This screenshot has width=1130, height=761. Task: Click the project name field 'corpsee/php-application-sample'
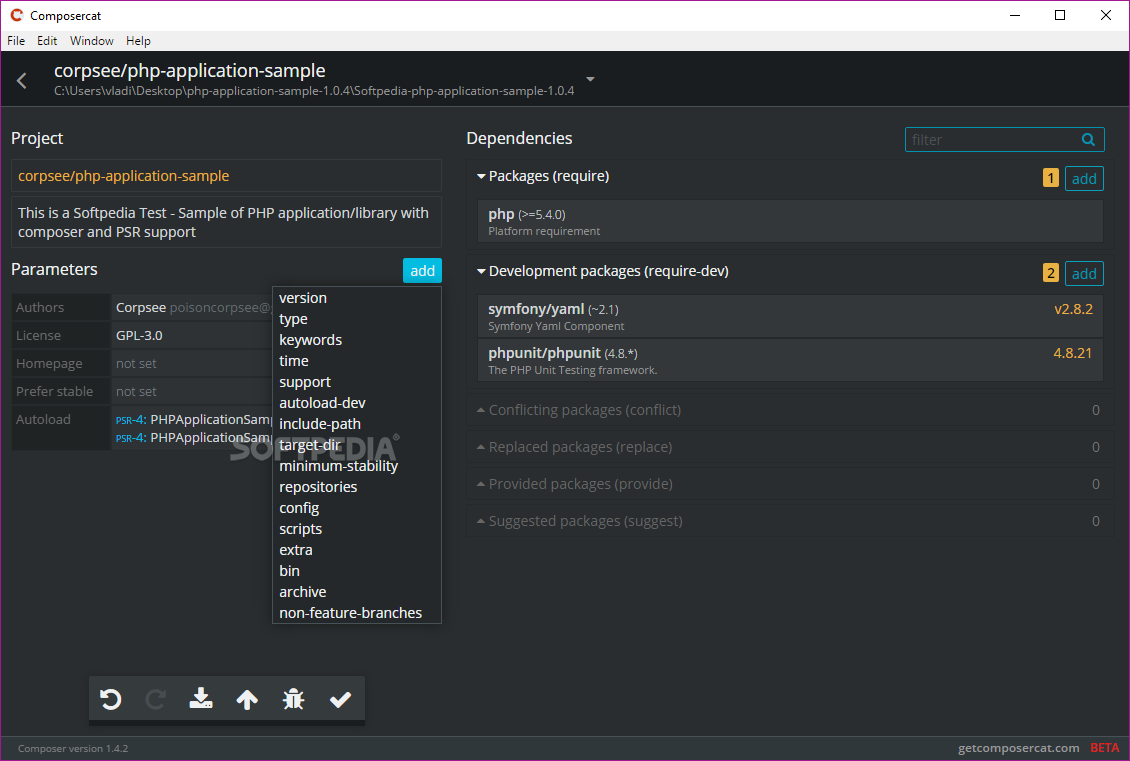pyautogui.click(x=226, y=176)
